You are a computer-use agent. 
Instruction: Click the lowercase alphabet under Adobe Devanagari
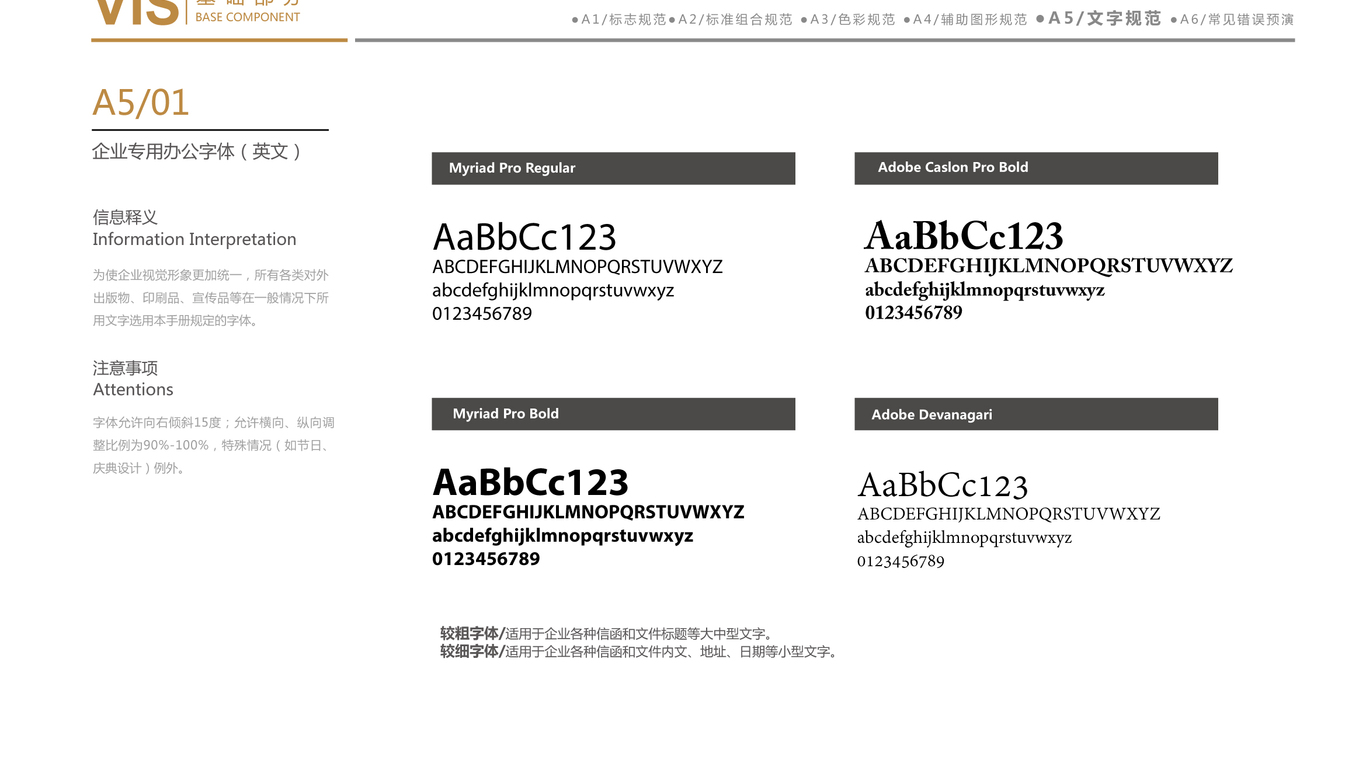click(x=965, y=538)
